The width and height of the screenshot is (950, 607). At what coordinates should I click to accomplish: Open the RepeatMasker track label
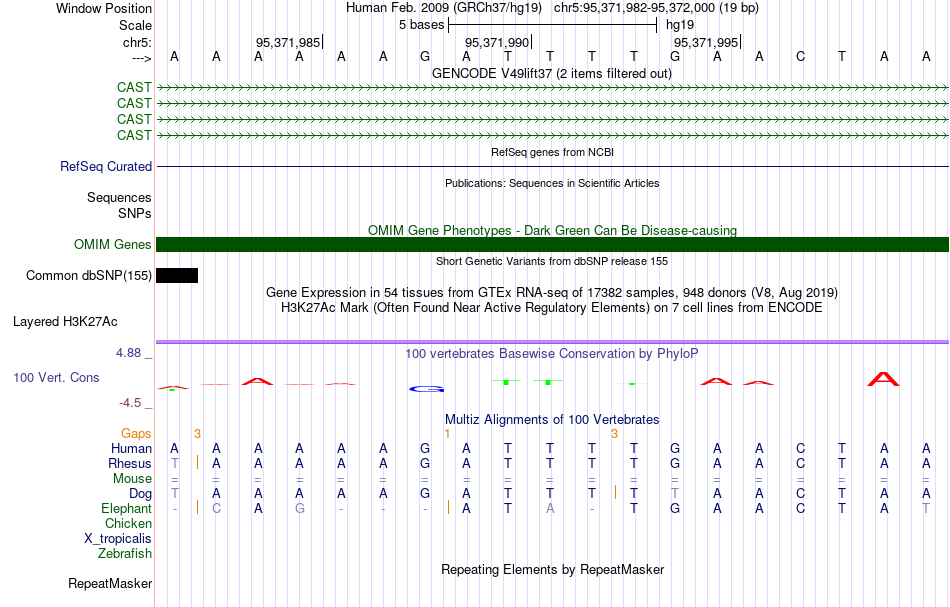[x=110, y=583]
